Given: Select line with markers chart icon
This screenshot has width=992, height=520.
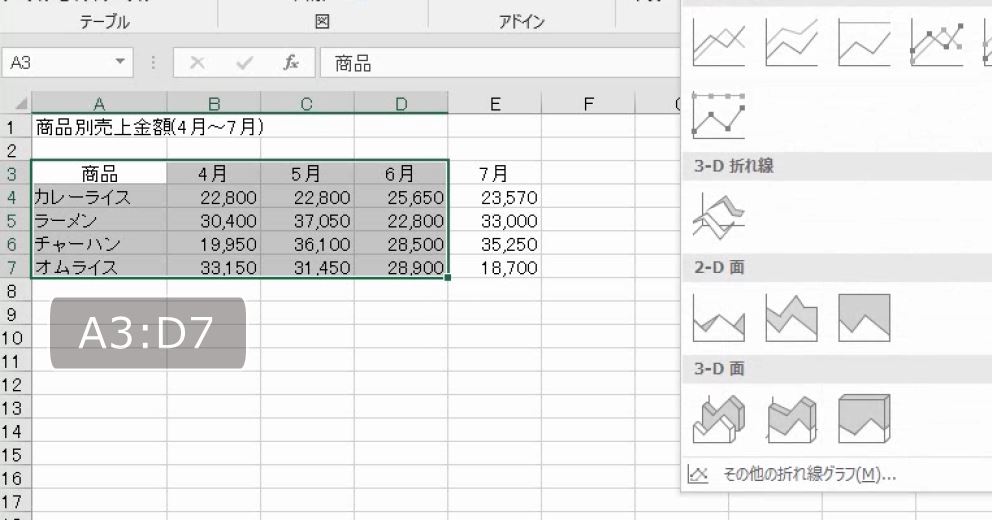Looking at the screenshot, I should (x=937, y=42).
